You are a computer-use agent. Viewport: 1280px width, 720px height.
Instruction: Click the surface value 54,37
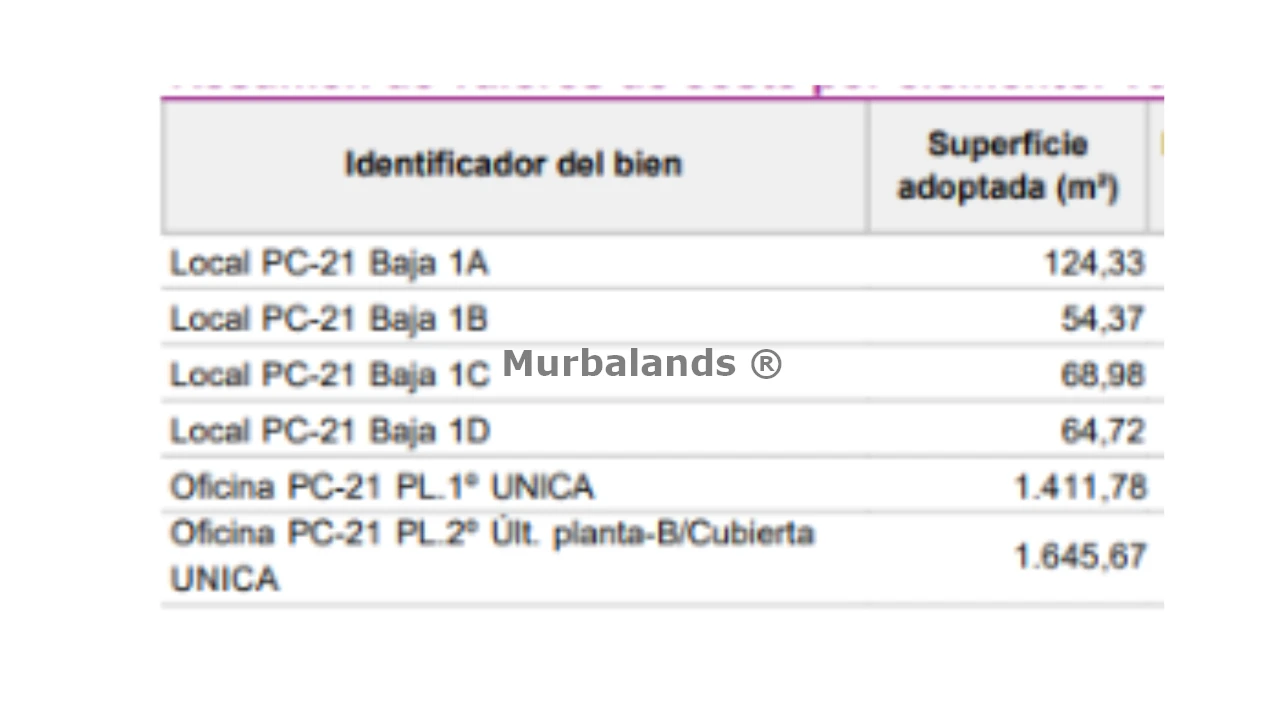coord(1103,319)
